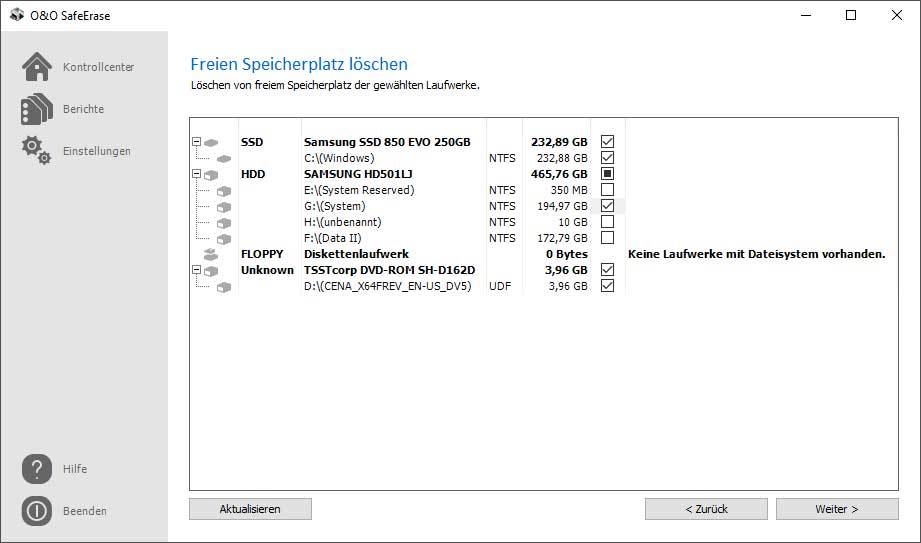Screen dimensions: 921x543
Task: Go back with the < Zurück button
Action: pos(706,509)
